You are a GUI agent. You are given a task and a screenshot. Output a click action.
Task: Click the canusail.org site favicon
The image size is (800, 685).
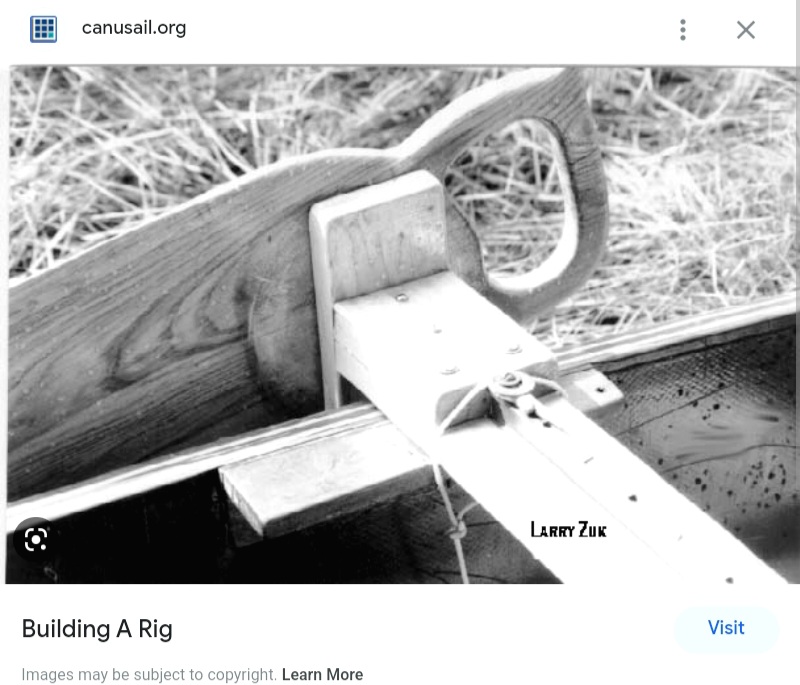coord(43,29)
